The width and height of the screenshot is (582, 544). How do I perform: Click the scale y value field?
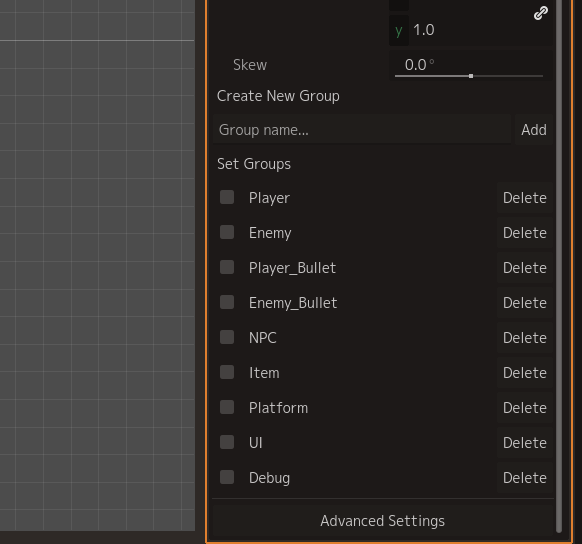(471, 30)
